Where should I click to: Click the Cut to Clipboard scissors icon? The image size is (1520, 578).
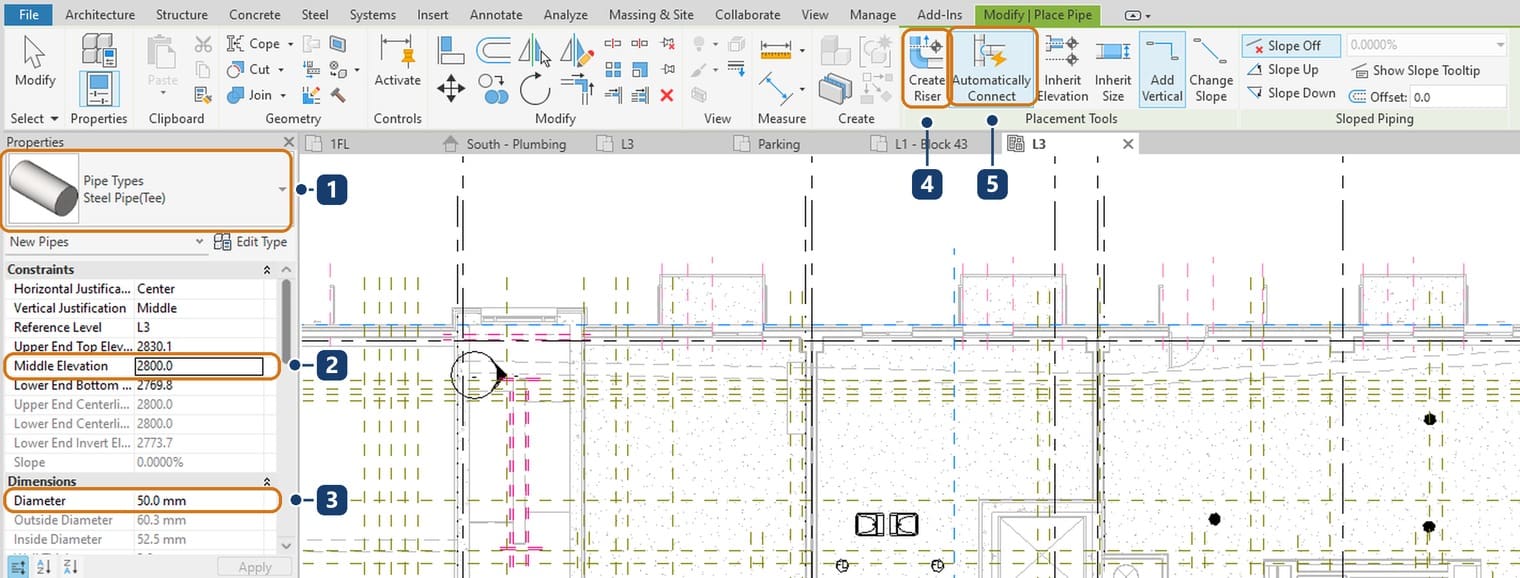(203, 45)
